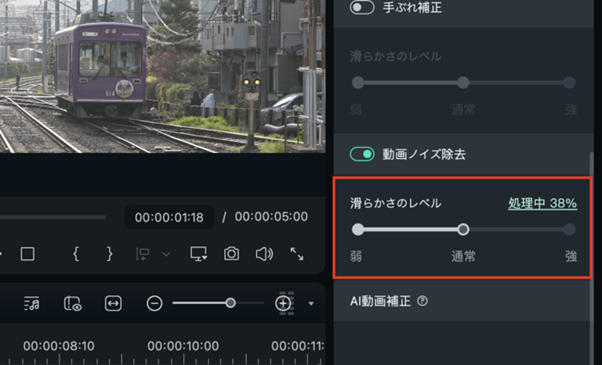Turn off the 動画ノイズ除去 toggle
The height and width of the screenshot is (365, 602).
[x=362, y=154]
